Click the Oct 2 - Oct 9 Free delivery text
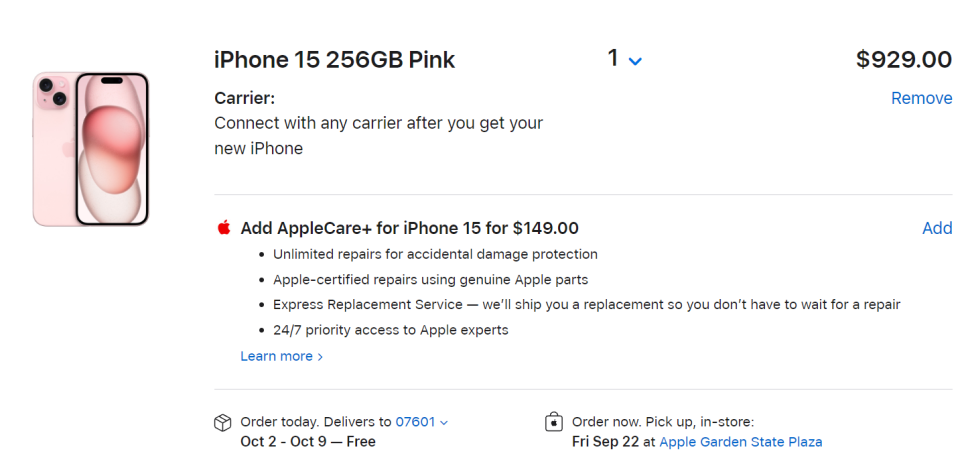The height and width of the screenshot is (472, 966). [308, 442]
